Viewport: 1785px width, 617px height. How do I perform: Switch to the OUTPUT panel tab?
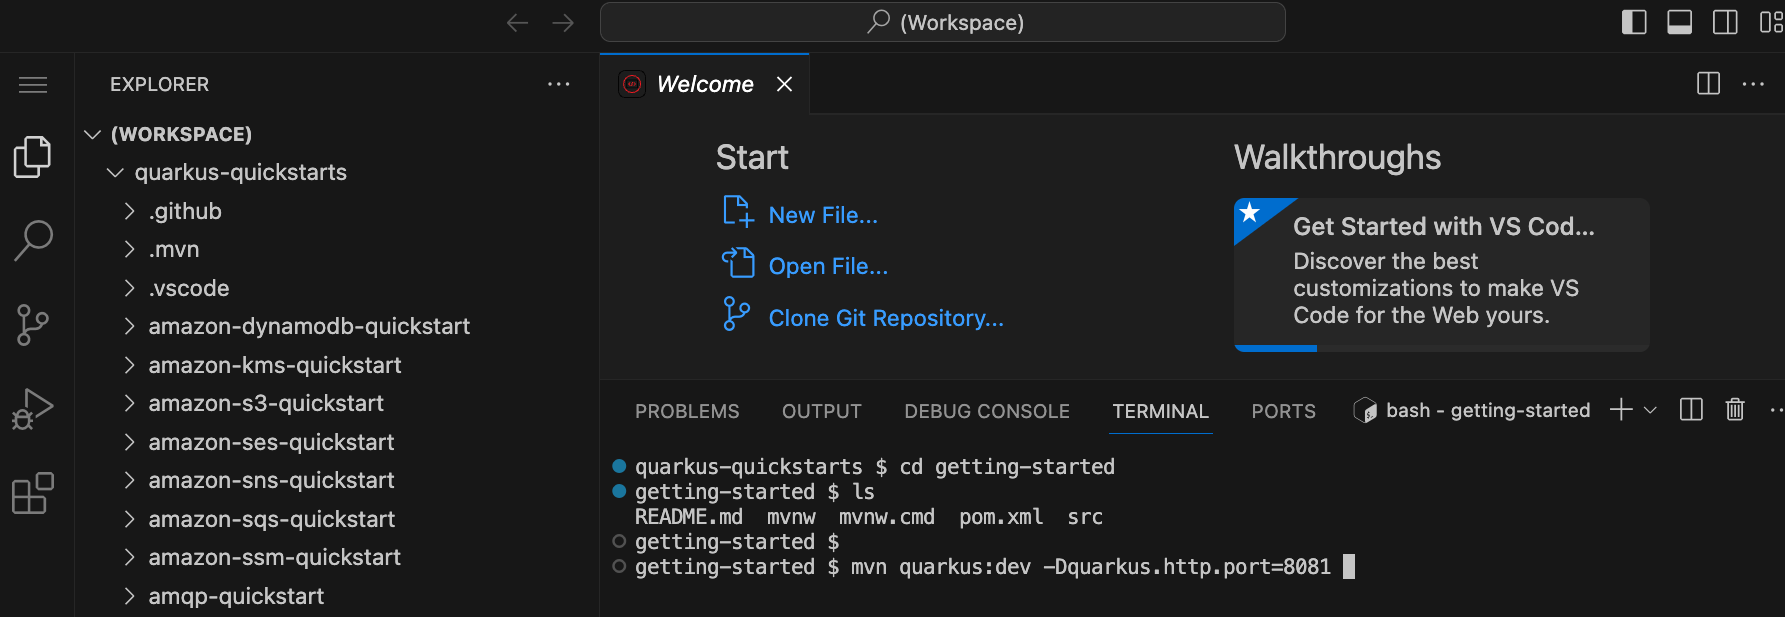[x=821, y=411]
